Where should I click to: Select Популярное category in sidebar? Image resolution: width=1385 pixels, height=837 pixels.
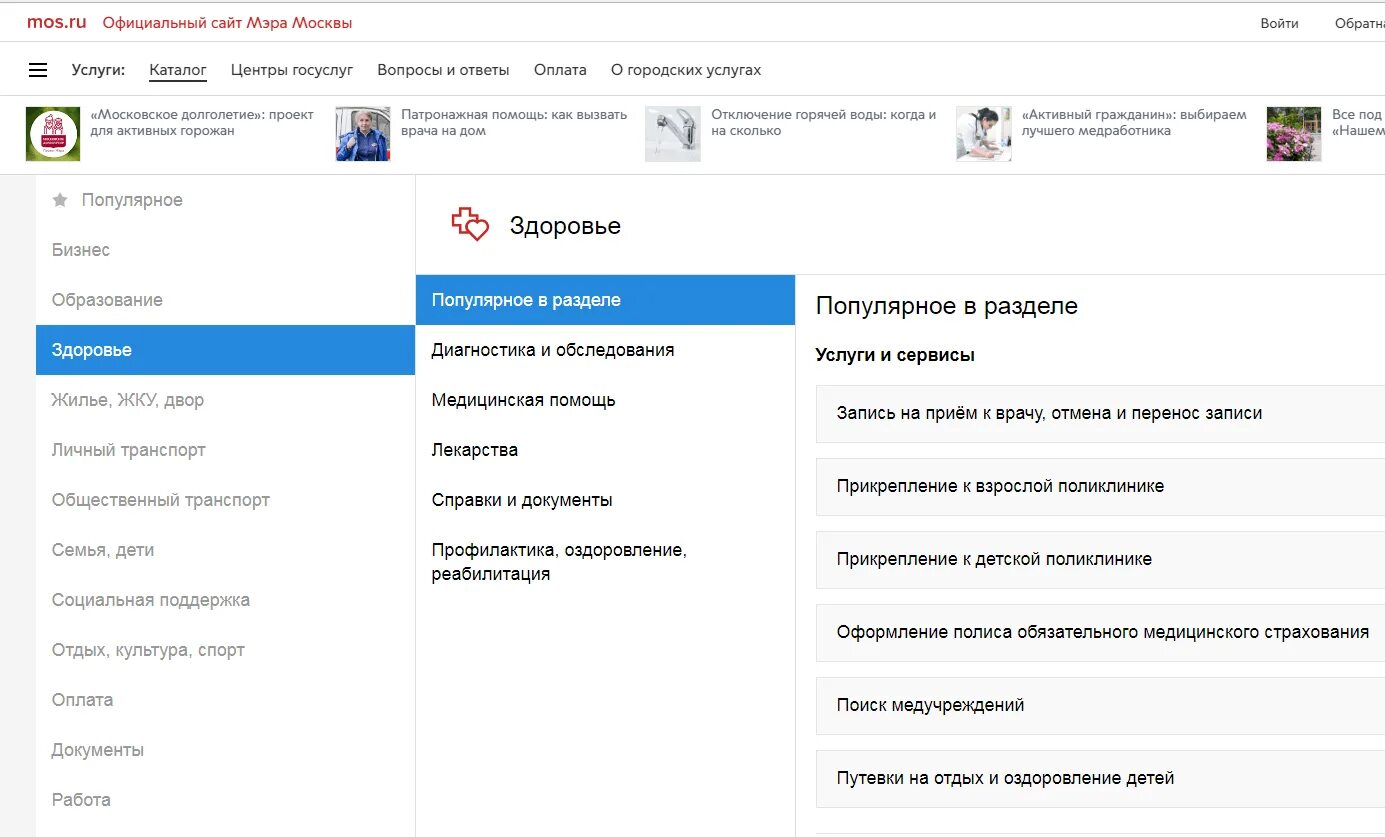click(225, 200)
